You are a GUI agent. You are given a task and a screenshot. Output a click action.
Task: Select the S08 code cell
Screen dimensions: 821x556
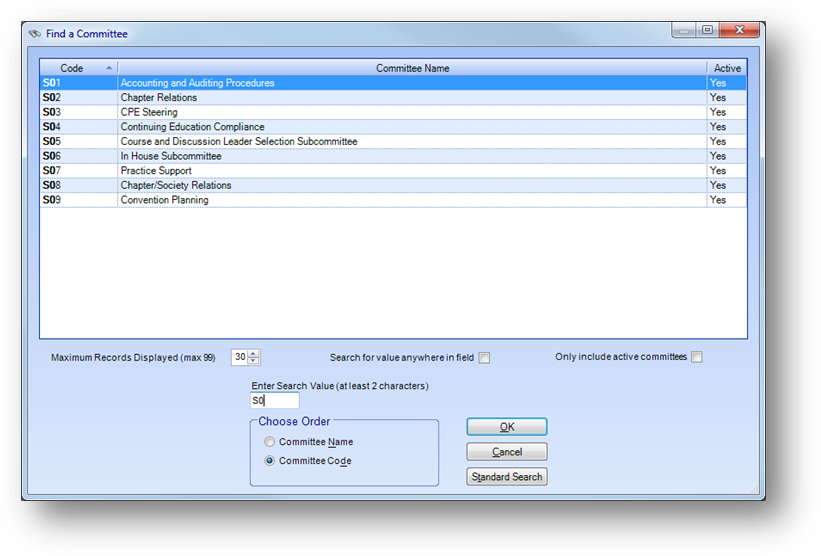click(x=79, y=185)
